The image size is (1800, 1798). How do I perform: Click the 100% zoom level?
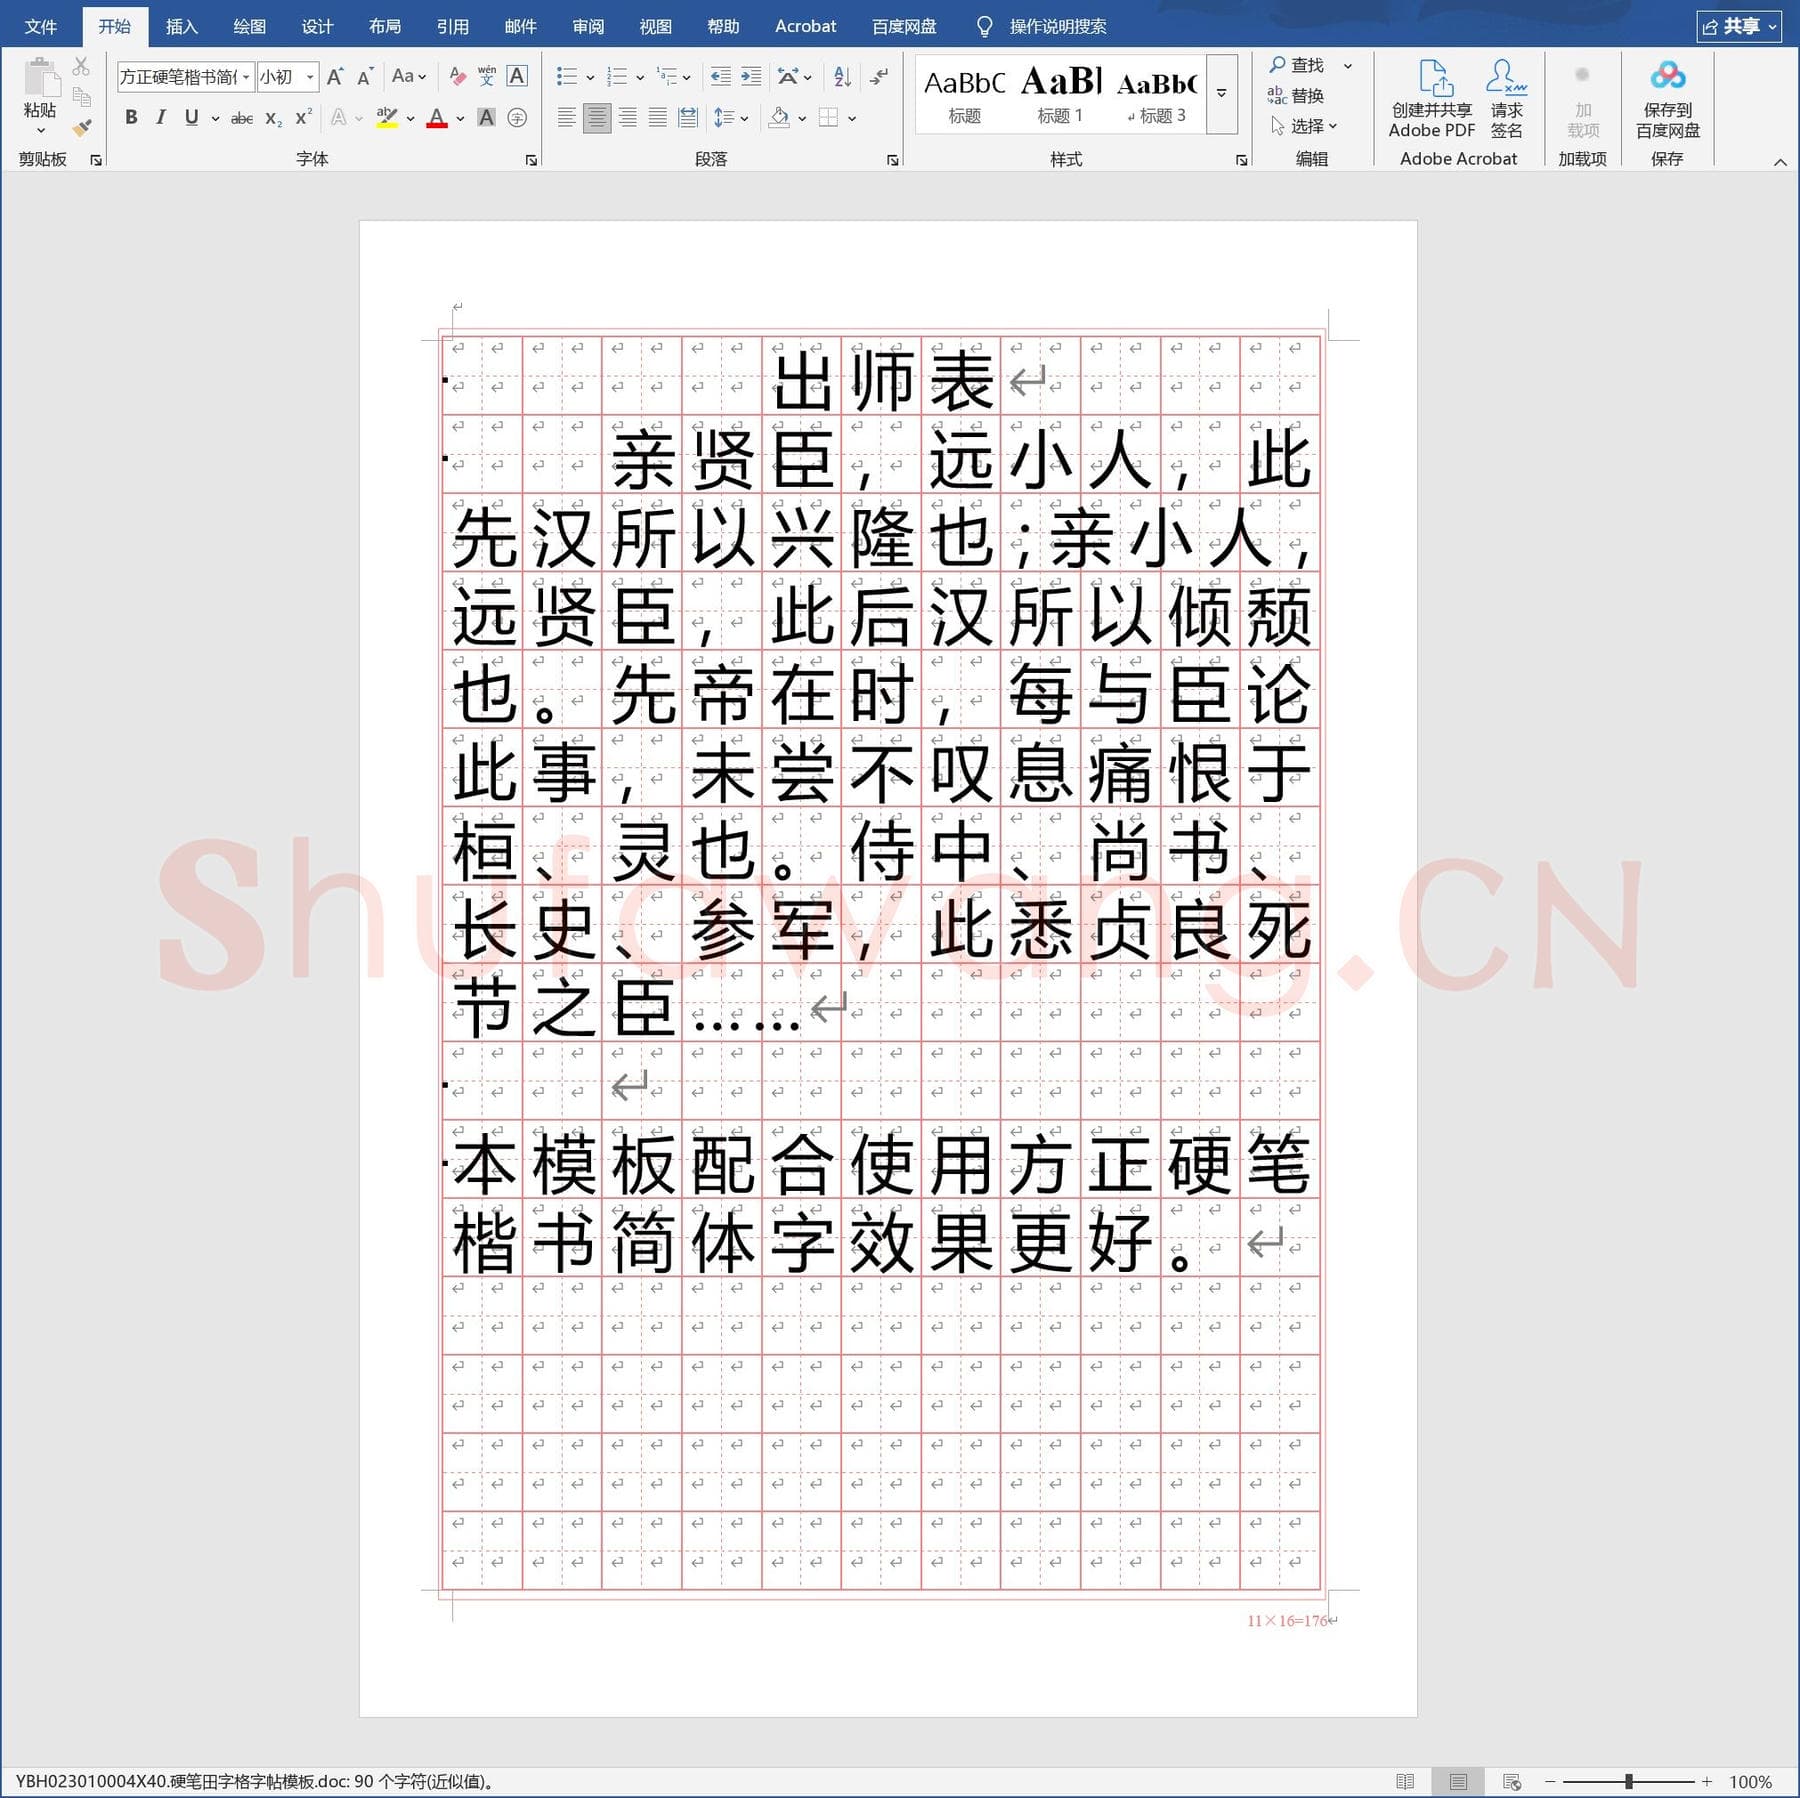(x=1750, y=1781)
